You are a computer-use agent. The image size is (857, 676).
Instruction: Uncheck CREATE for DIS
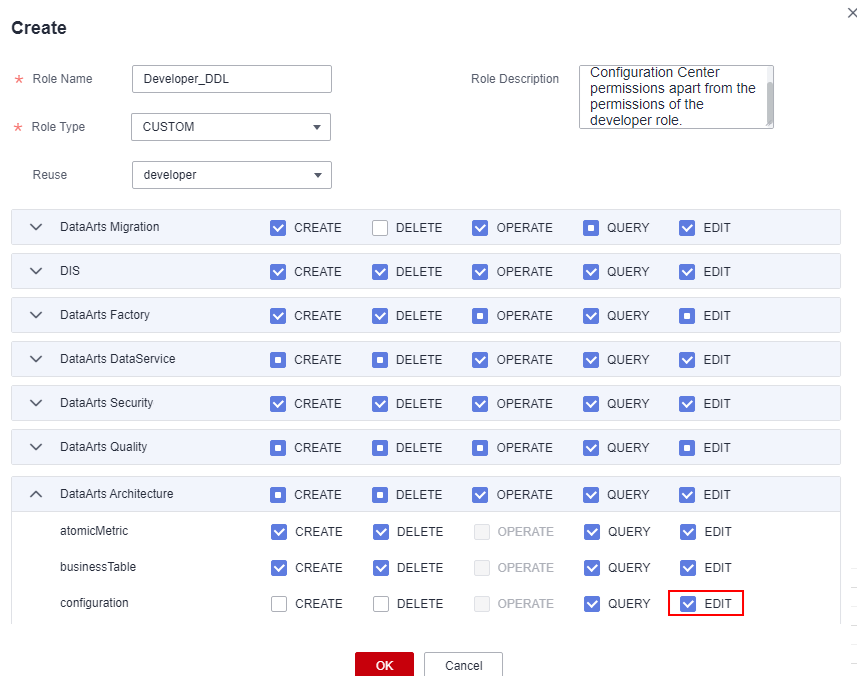click(278, 272)
